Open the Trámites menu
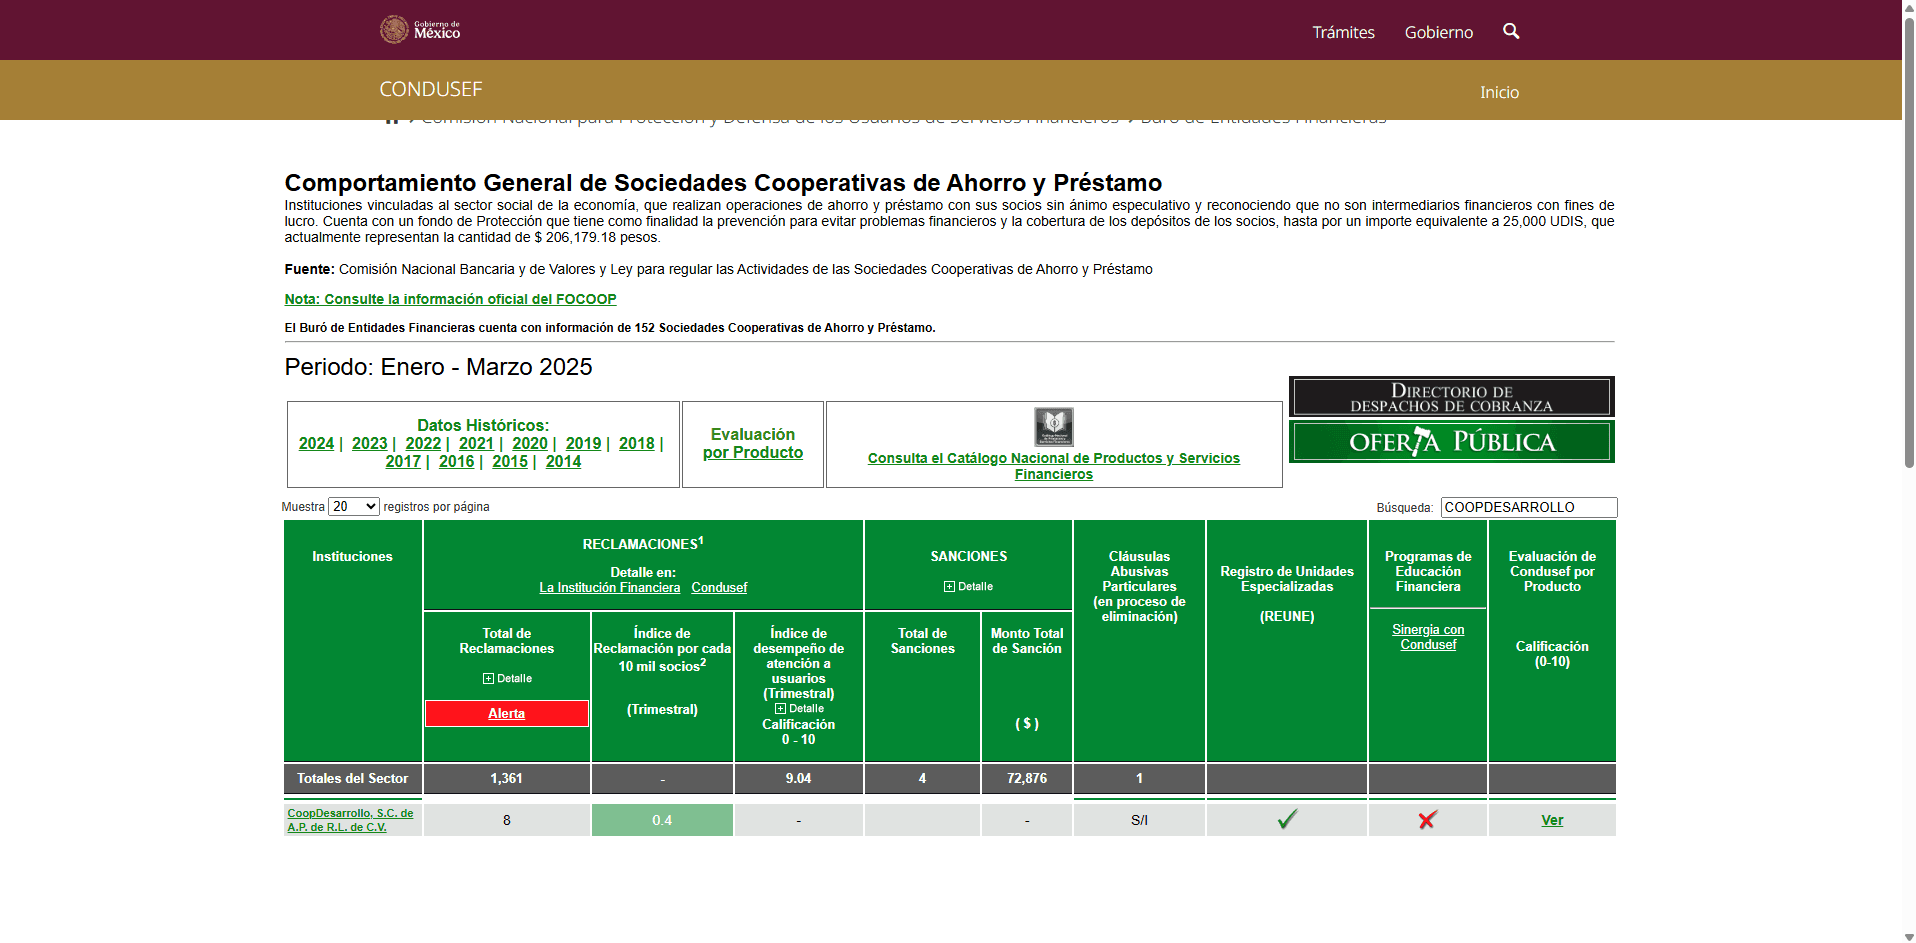Screen dimensions: 1916x943 [1343, 32]
